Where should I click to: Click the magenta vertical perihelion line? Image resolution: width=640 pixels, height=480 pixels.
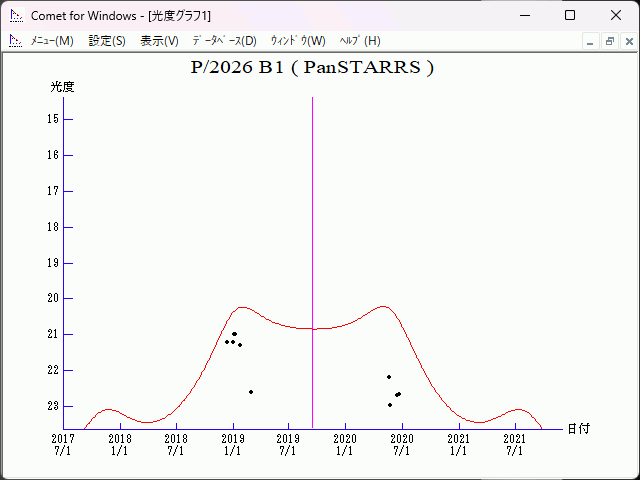click(x=313, y=200)
